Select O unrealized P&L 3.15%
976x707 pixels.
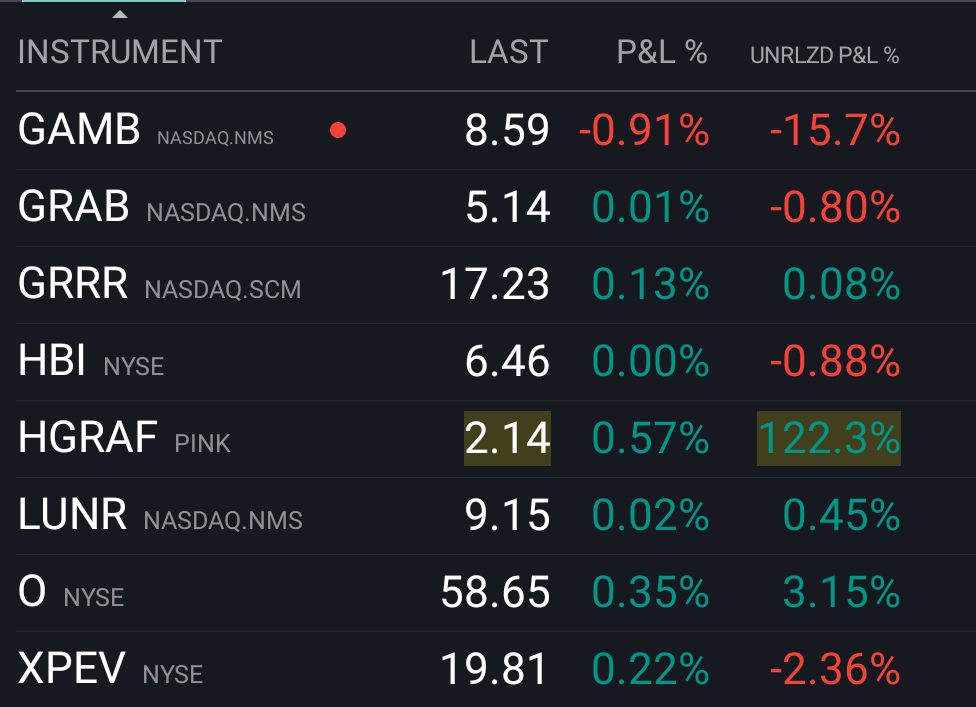click(x=842, y=593)
